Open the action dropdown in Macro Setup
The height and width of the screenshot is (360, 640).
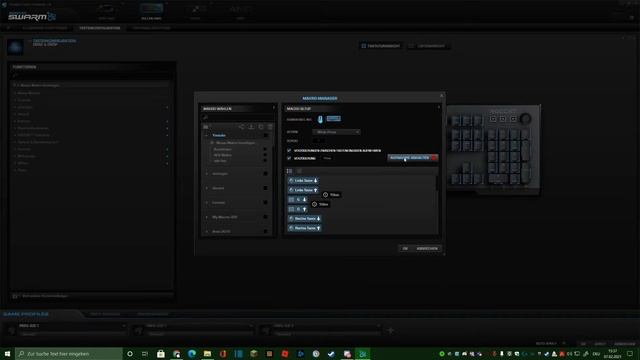click(x=336, y=132)
